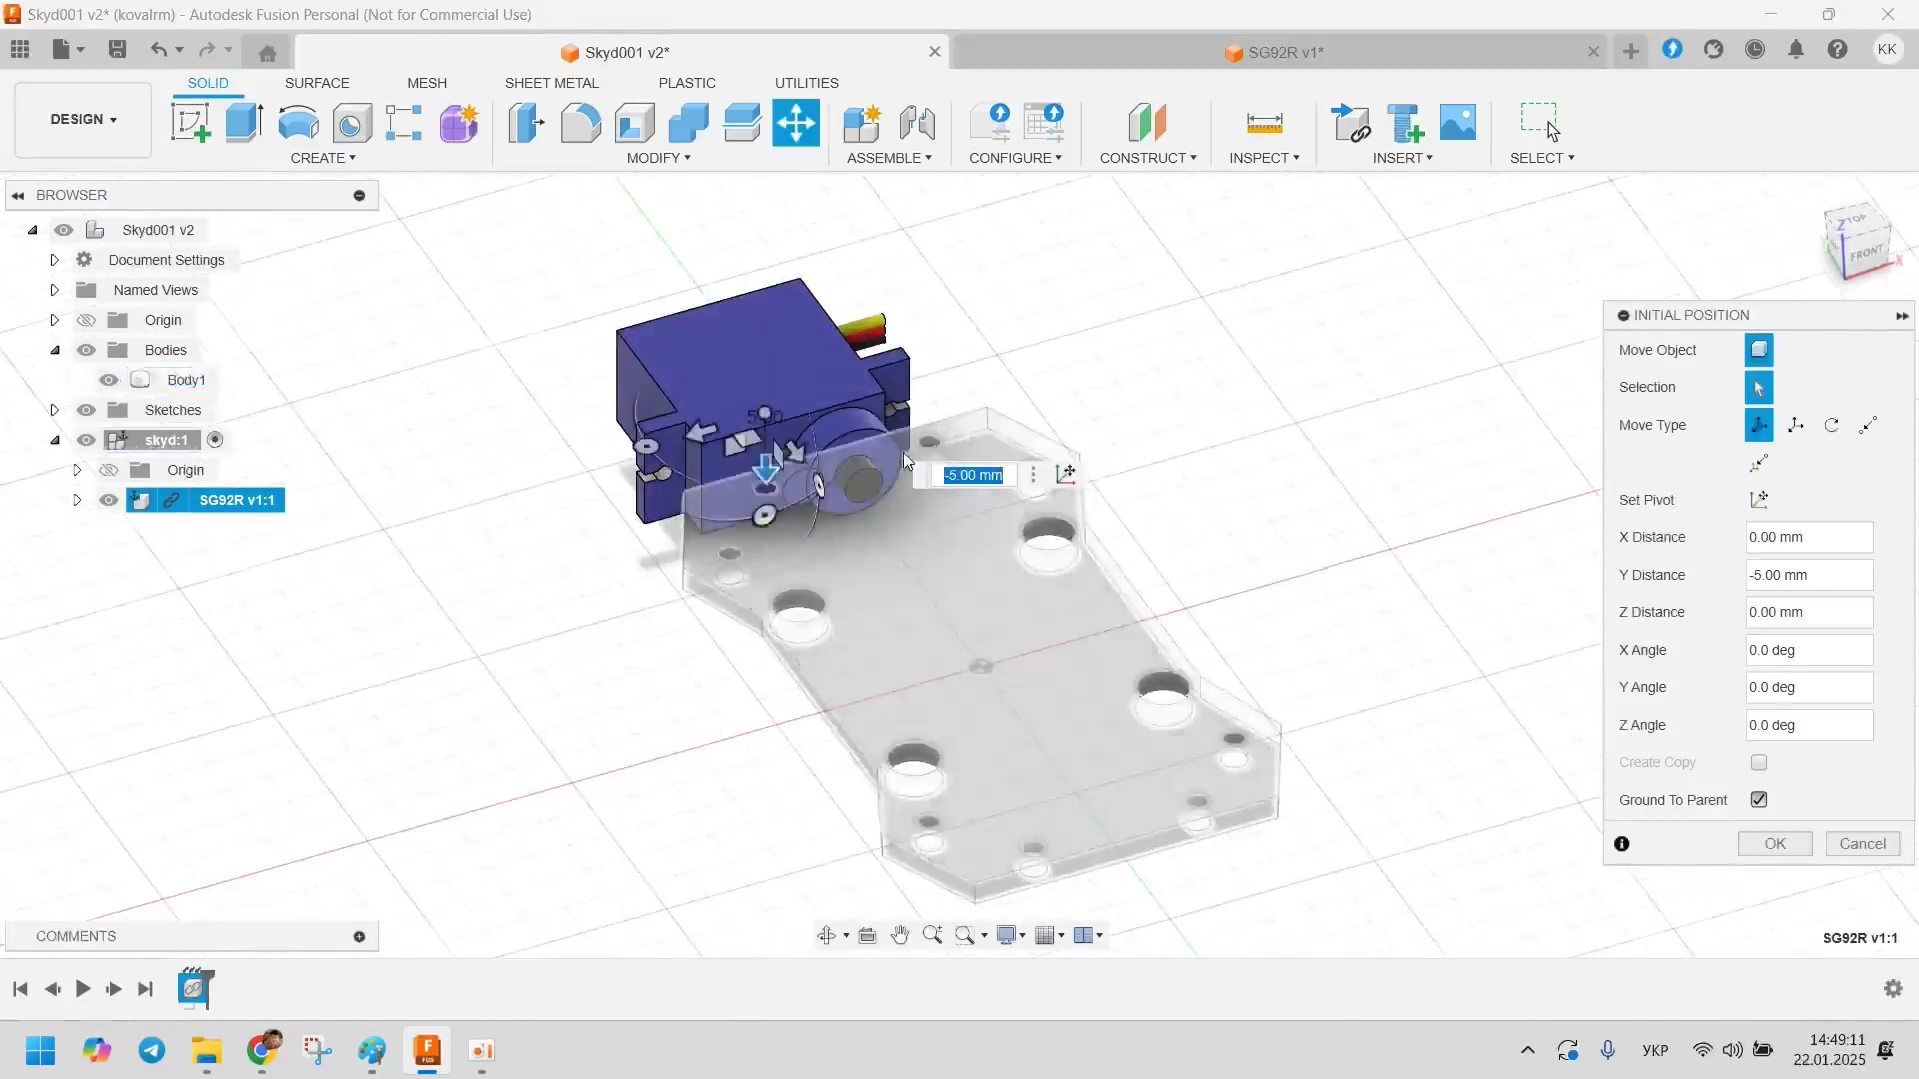The image size is (1919, 1079).
Task: Click the Z Angle input field
Action: [1809, 725]
